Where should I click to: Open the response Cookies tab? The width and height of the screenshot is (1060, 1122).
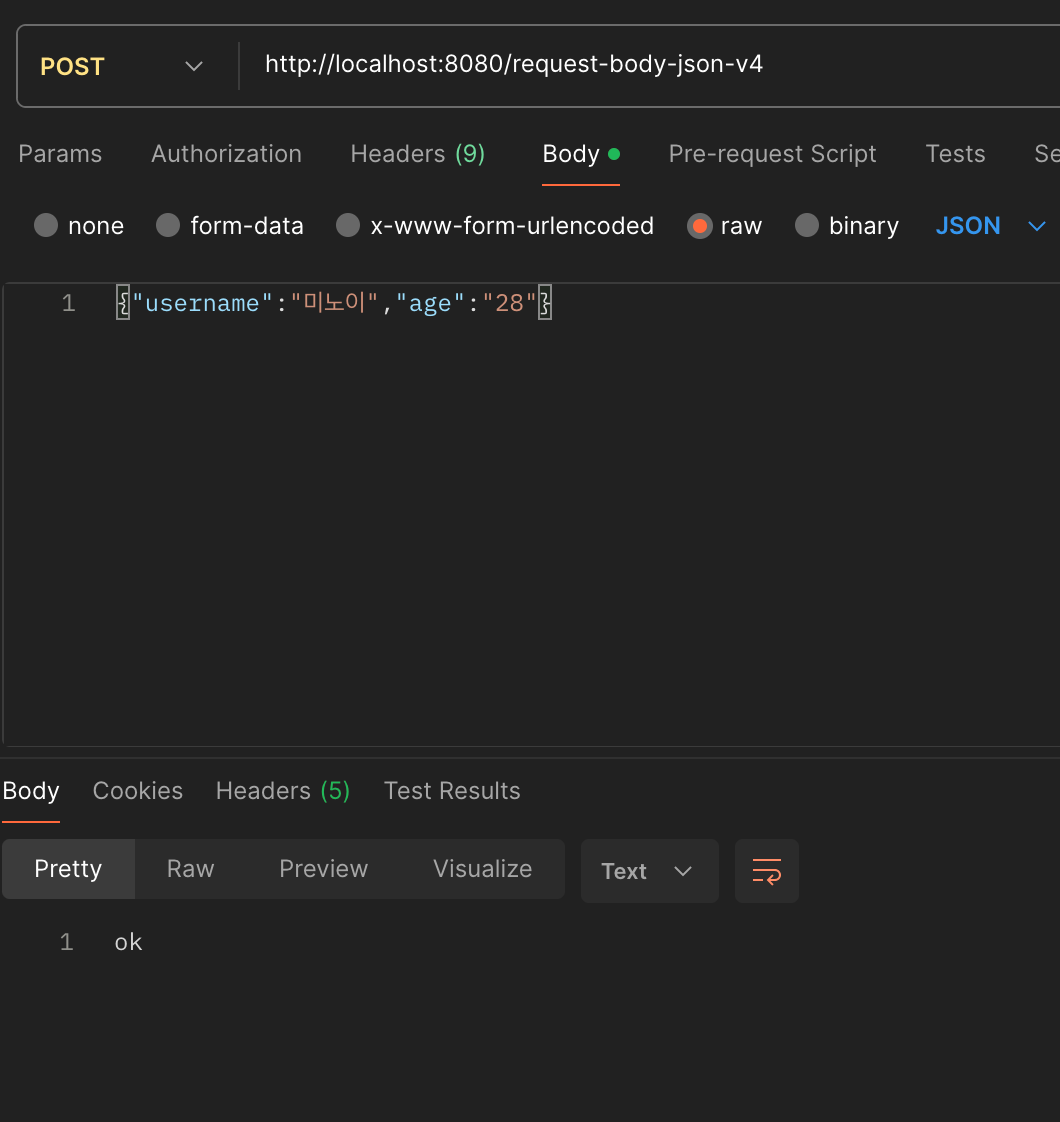(137, 791)
